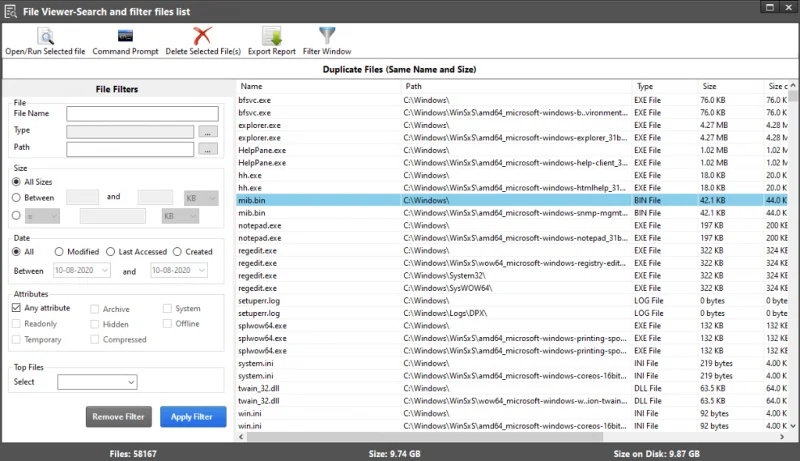Image resolution: width=800 pixels, height=461 pixels.
Task: Click the File Name input field
Action: [x=142, y=113]
